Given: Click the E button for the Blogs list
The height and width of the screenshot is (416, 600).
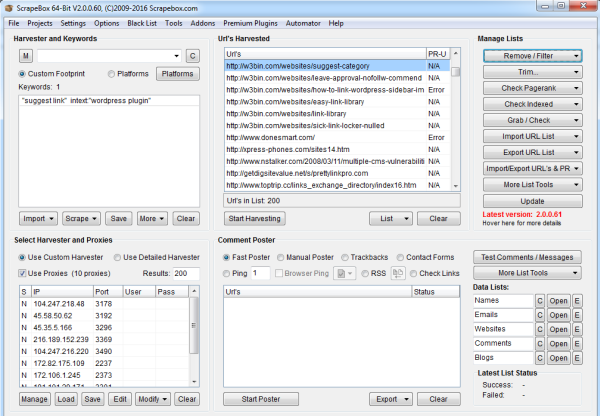Looking at the screenshot, I should (x=577, y=358).
